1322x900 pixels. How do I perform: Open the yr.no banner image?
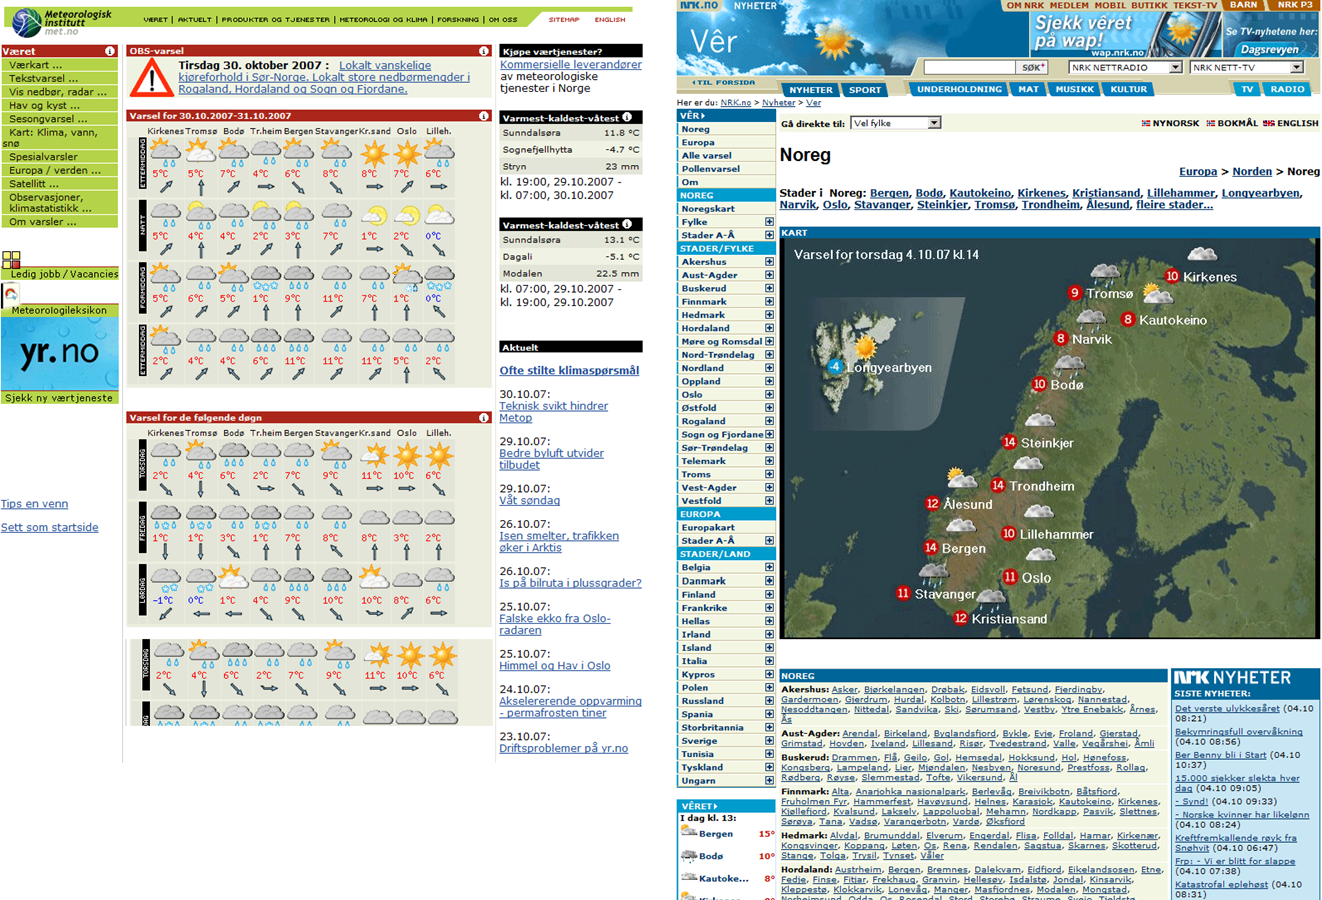coord(59,353)
